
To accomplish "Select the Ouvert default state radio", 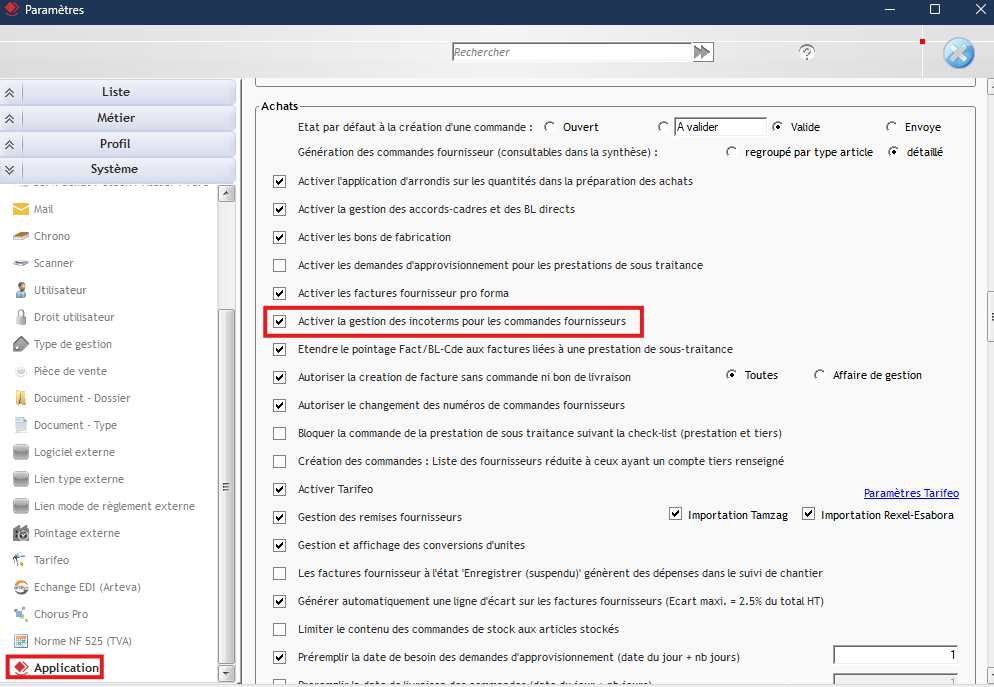I will 549,128.
